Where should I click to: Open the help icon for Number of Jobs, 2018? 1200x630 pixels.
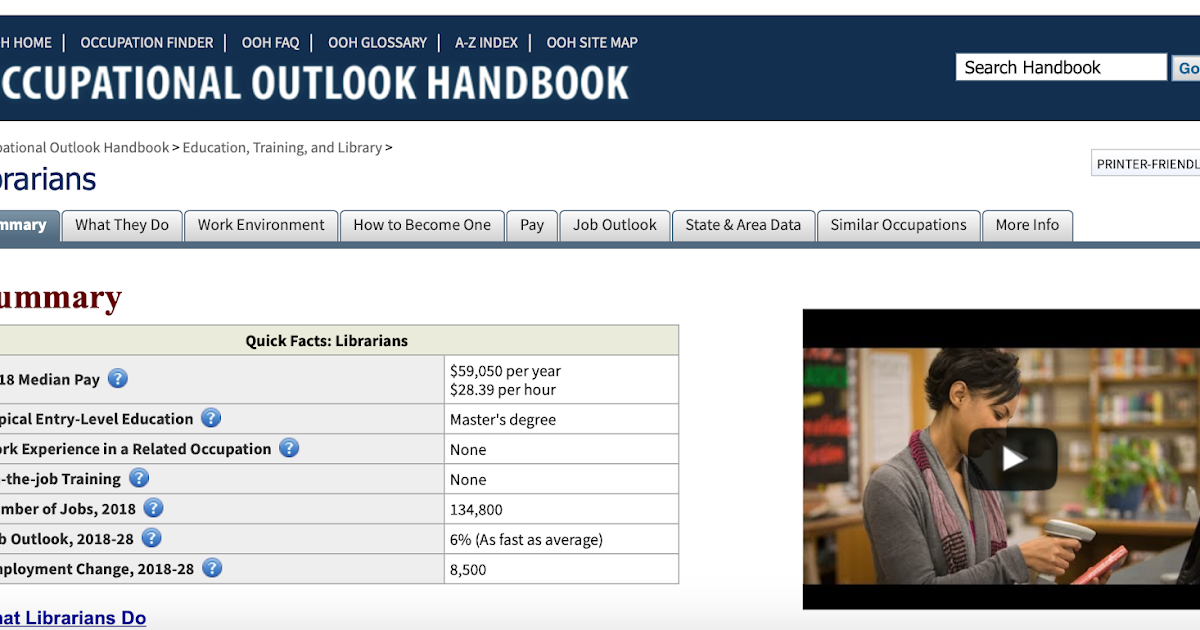tap(153, 508)
